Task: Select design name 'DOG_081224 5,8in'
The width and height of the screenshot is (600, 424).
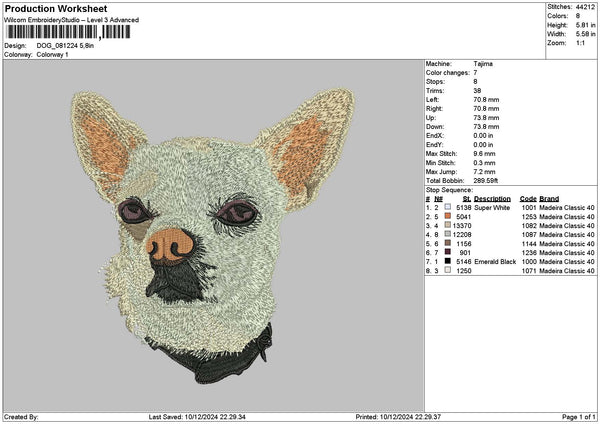Action: tap(65, 46)
